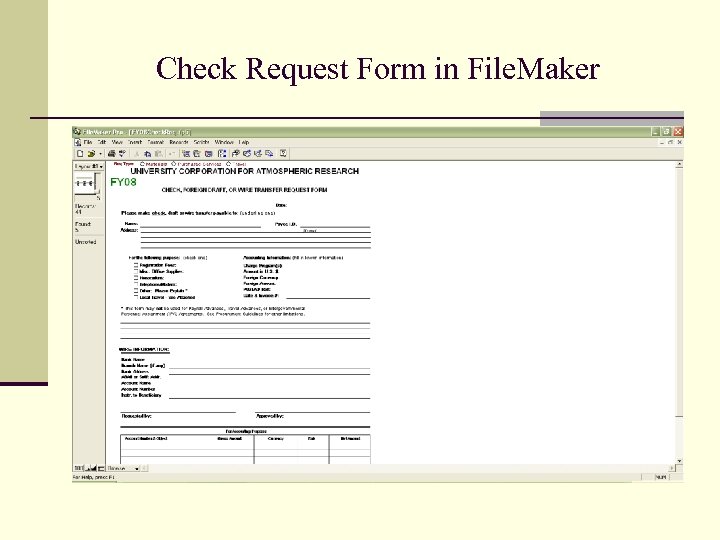The image size is (720, 540).
Task: Click the horizontal scrollbar right arrow
Action: click(672, 468)
